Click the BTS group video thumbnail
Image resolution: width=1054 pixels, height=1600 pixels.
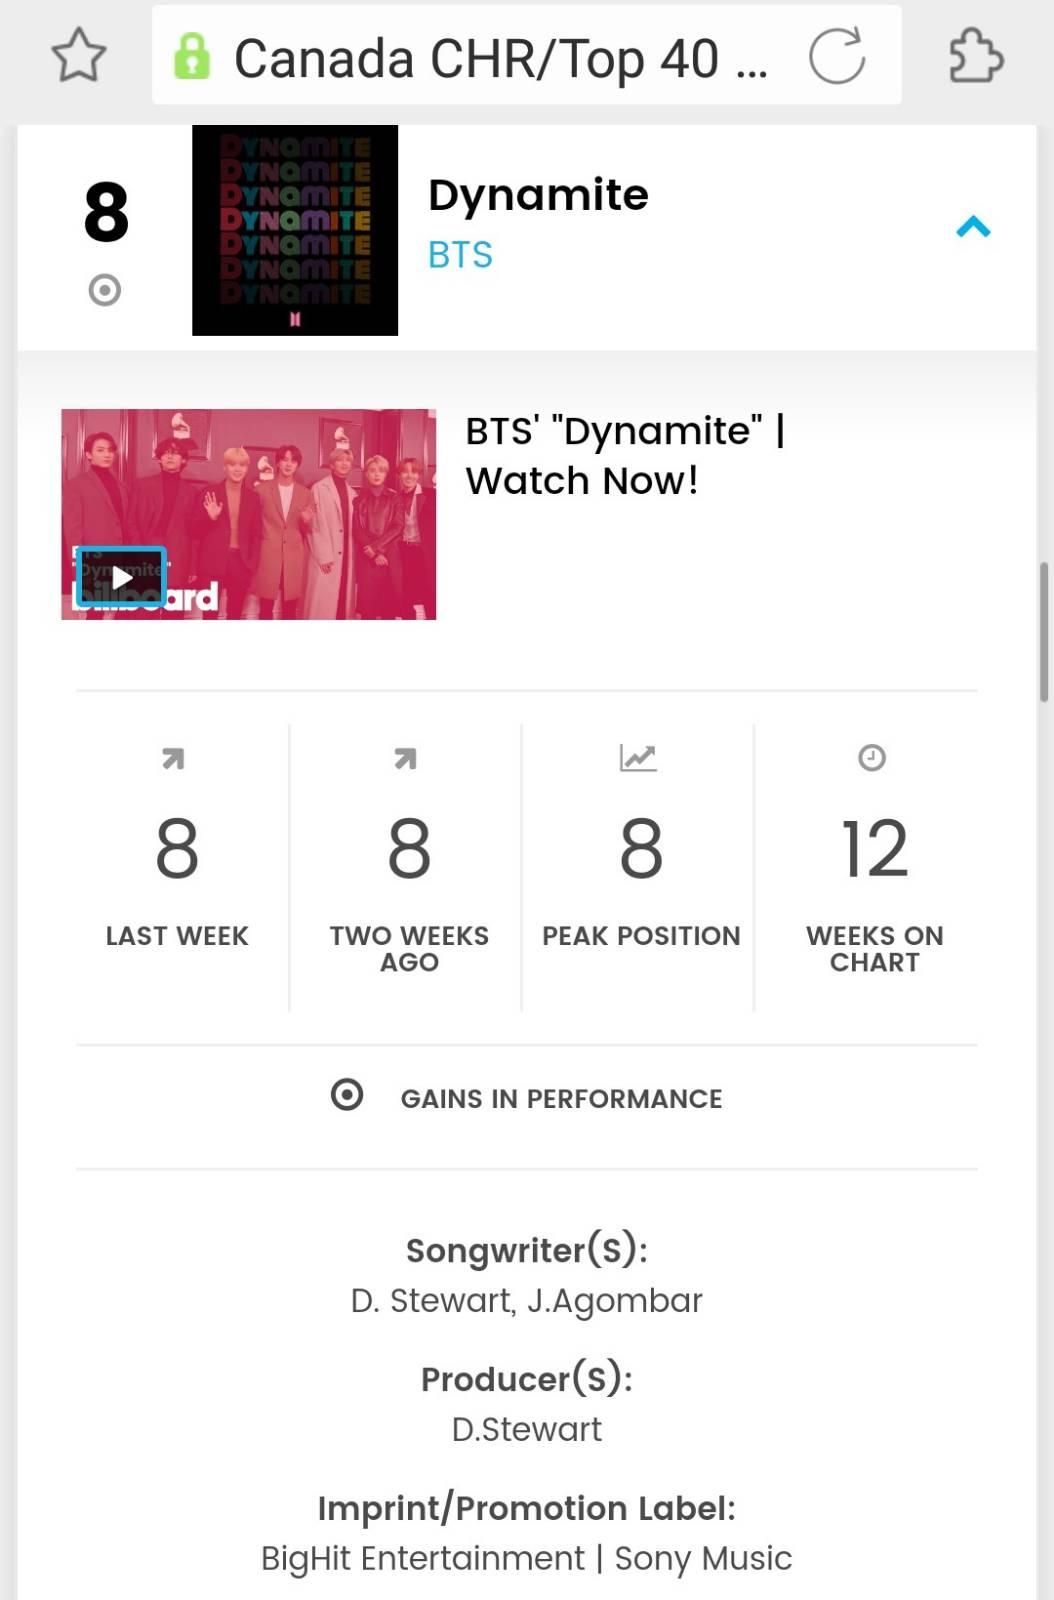point(249,514)
